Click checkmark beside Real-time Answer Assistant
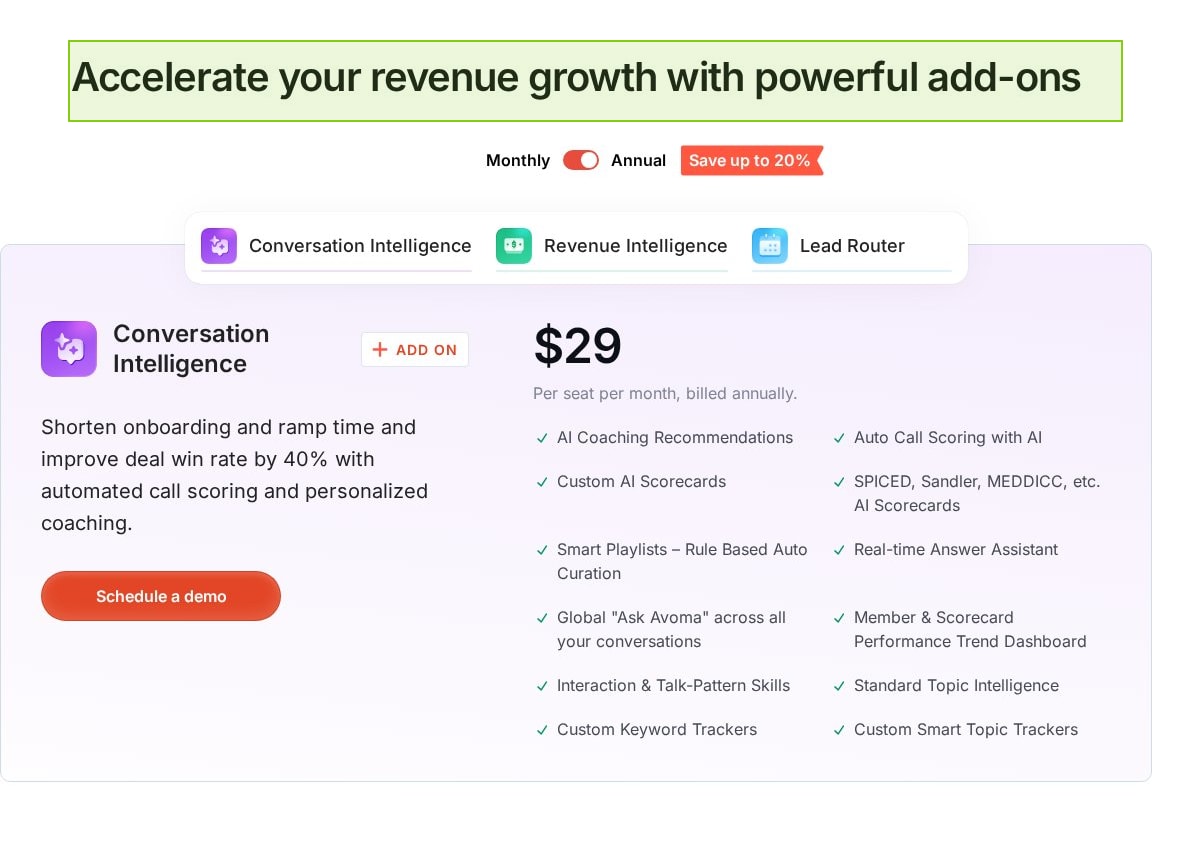Viewport: 1199px width, 861px height. point(839,550)
